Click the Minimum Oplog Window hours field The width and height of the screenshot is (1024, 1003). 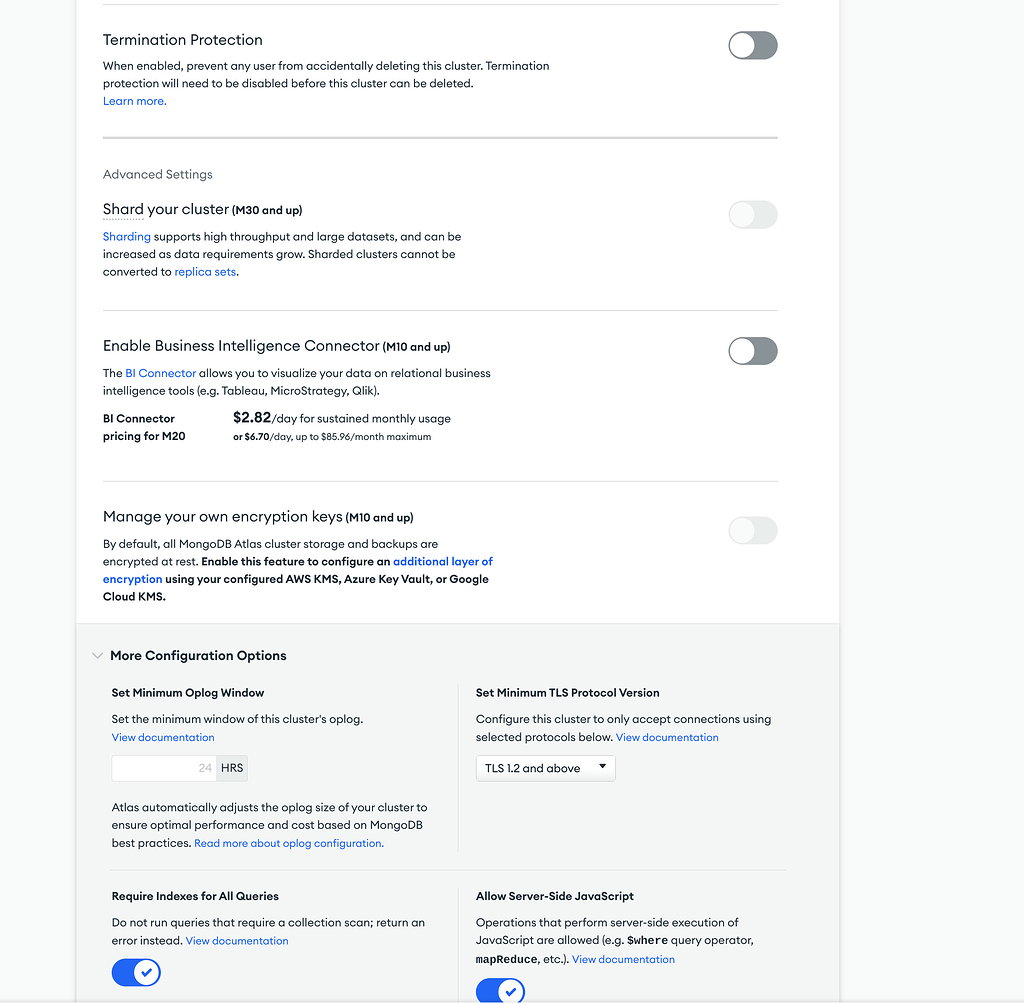coord(165,768)
